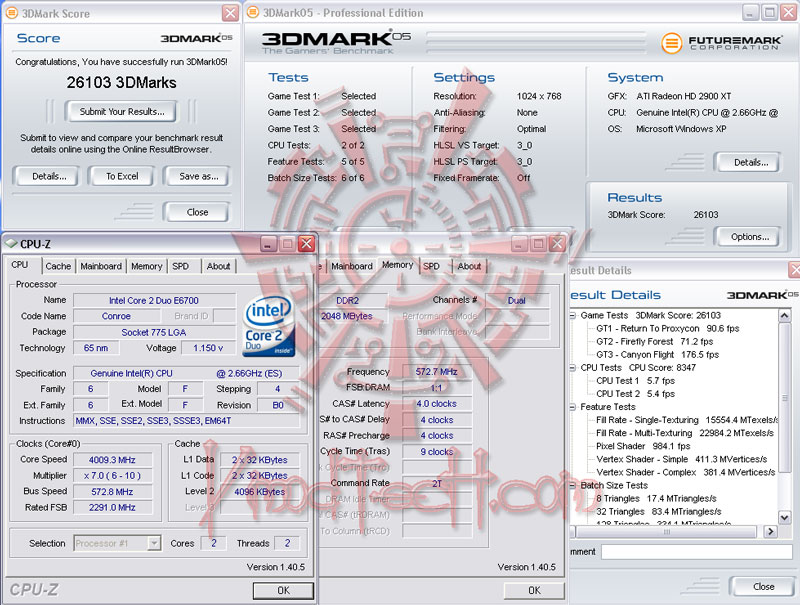This screenshot has height=605, width=800.
Task: Click Save as button
Action: pyautogui.click(x=198, y=177)
